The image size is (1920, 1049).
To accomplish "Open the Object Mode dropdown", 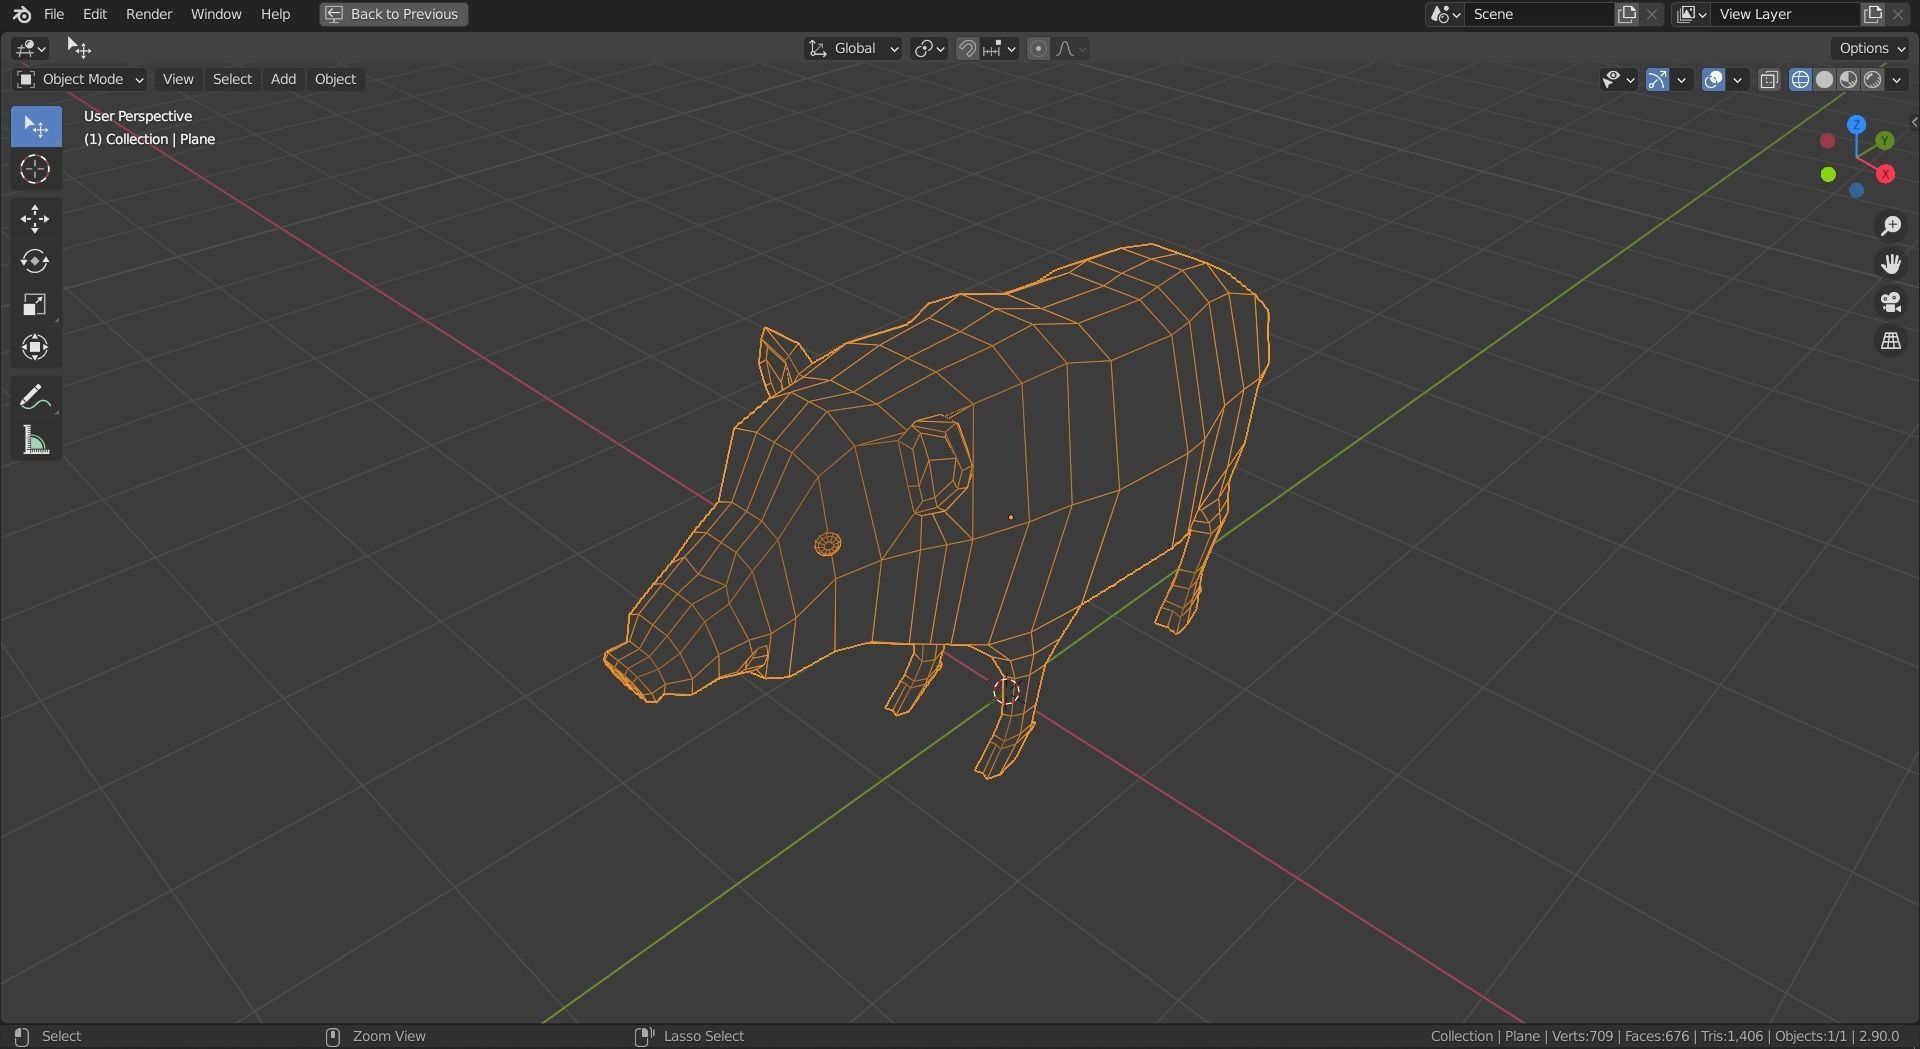I will pos(79,79).
